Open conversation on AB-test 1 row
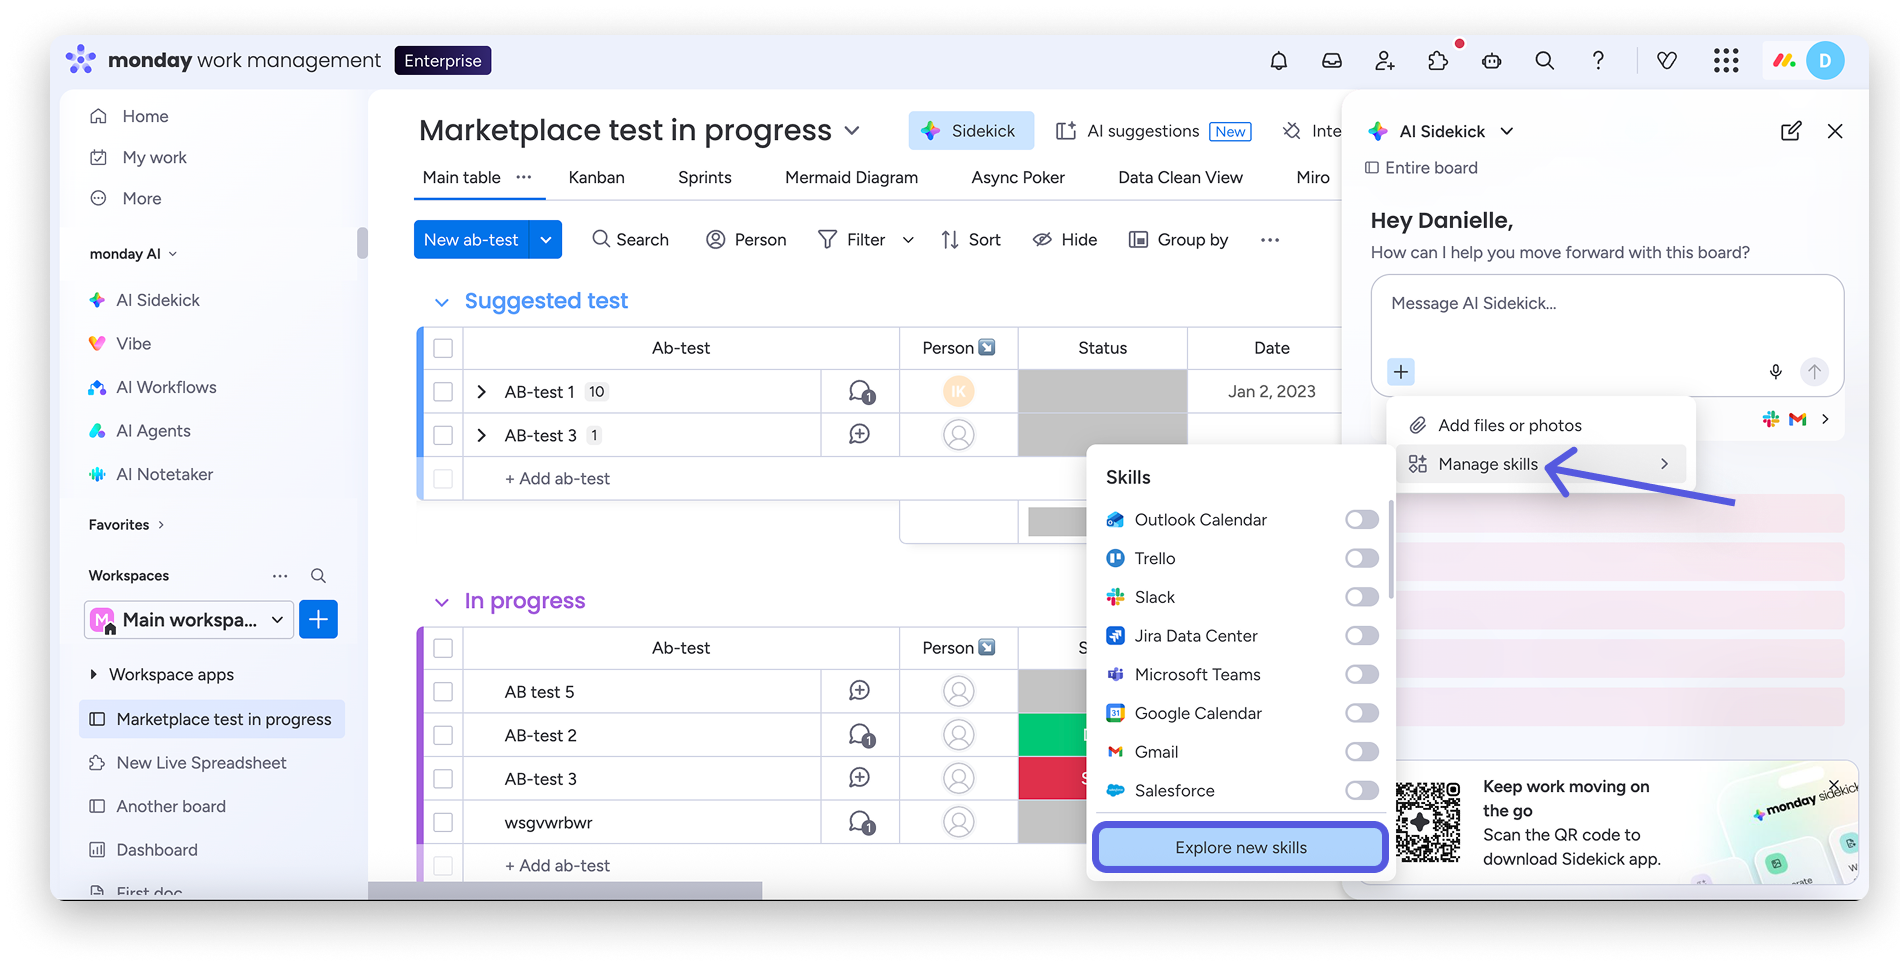 (x=860, y=392)
